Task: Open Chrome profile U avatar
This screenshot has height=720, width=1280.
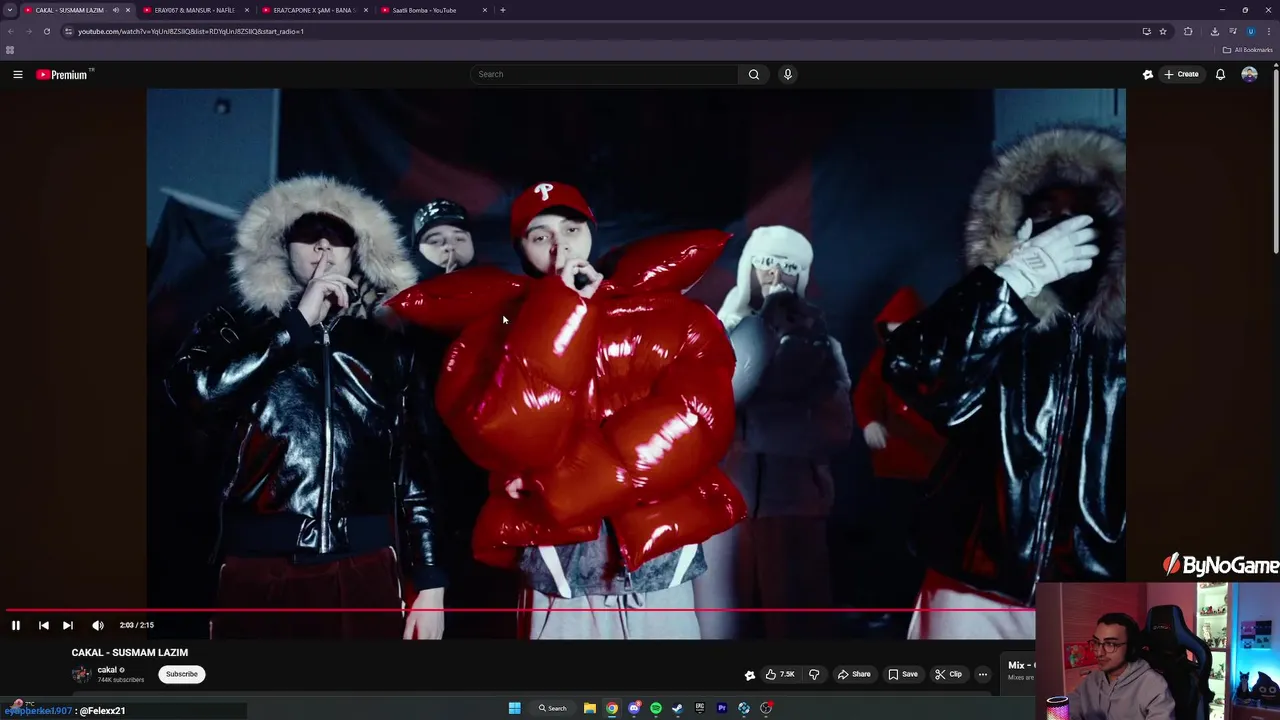Action: tap(1250, 31)
